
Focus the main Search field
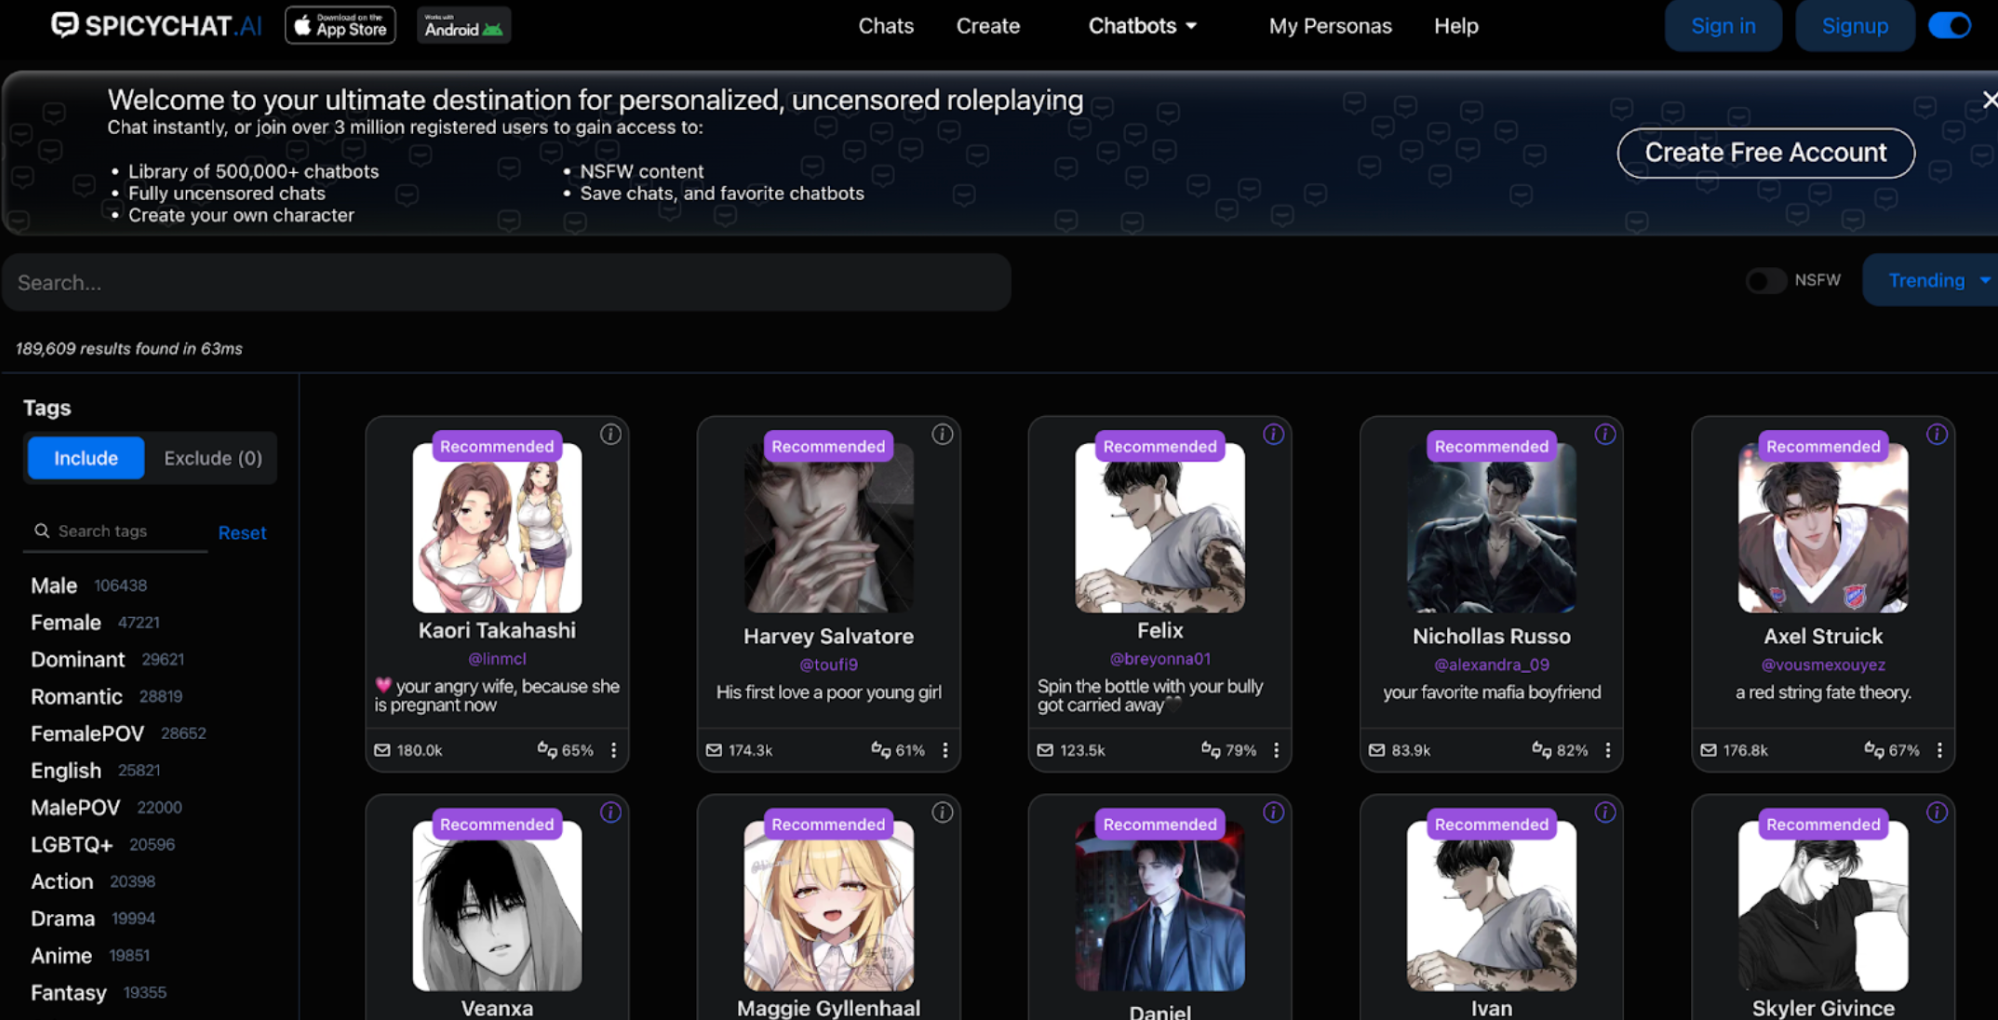(x=507, y=282)
